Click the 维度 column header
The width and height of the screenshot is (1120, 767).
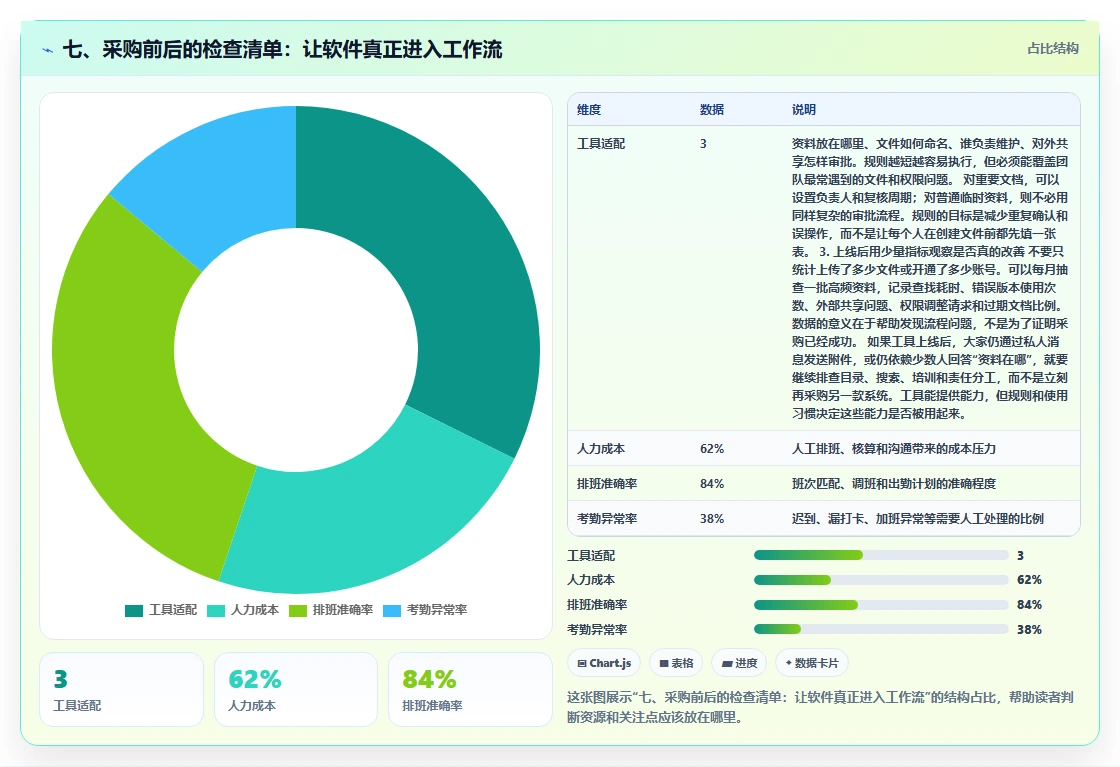pos(589,110)
